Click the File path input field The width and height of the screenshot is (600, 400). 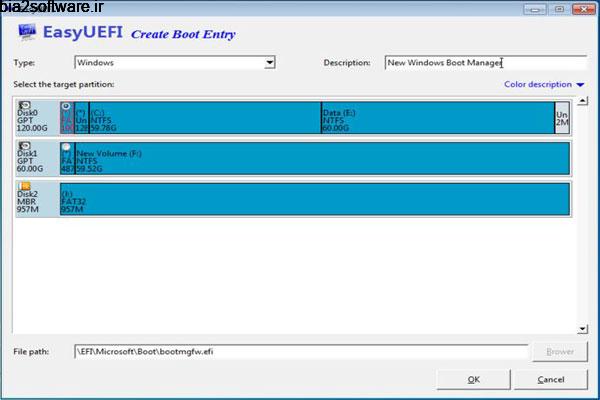[301, 351]
